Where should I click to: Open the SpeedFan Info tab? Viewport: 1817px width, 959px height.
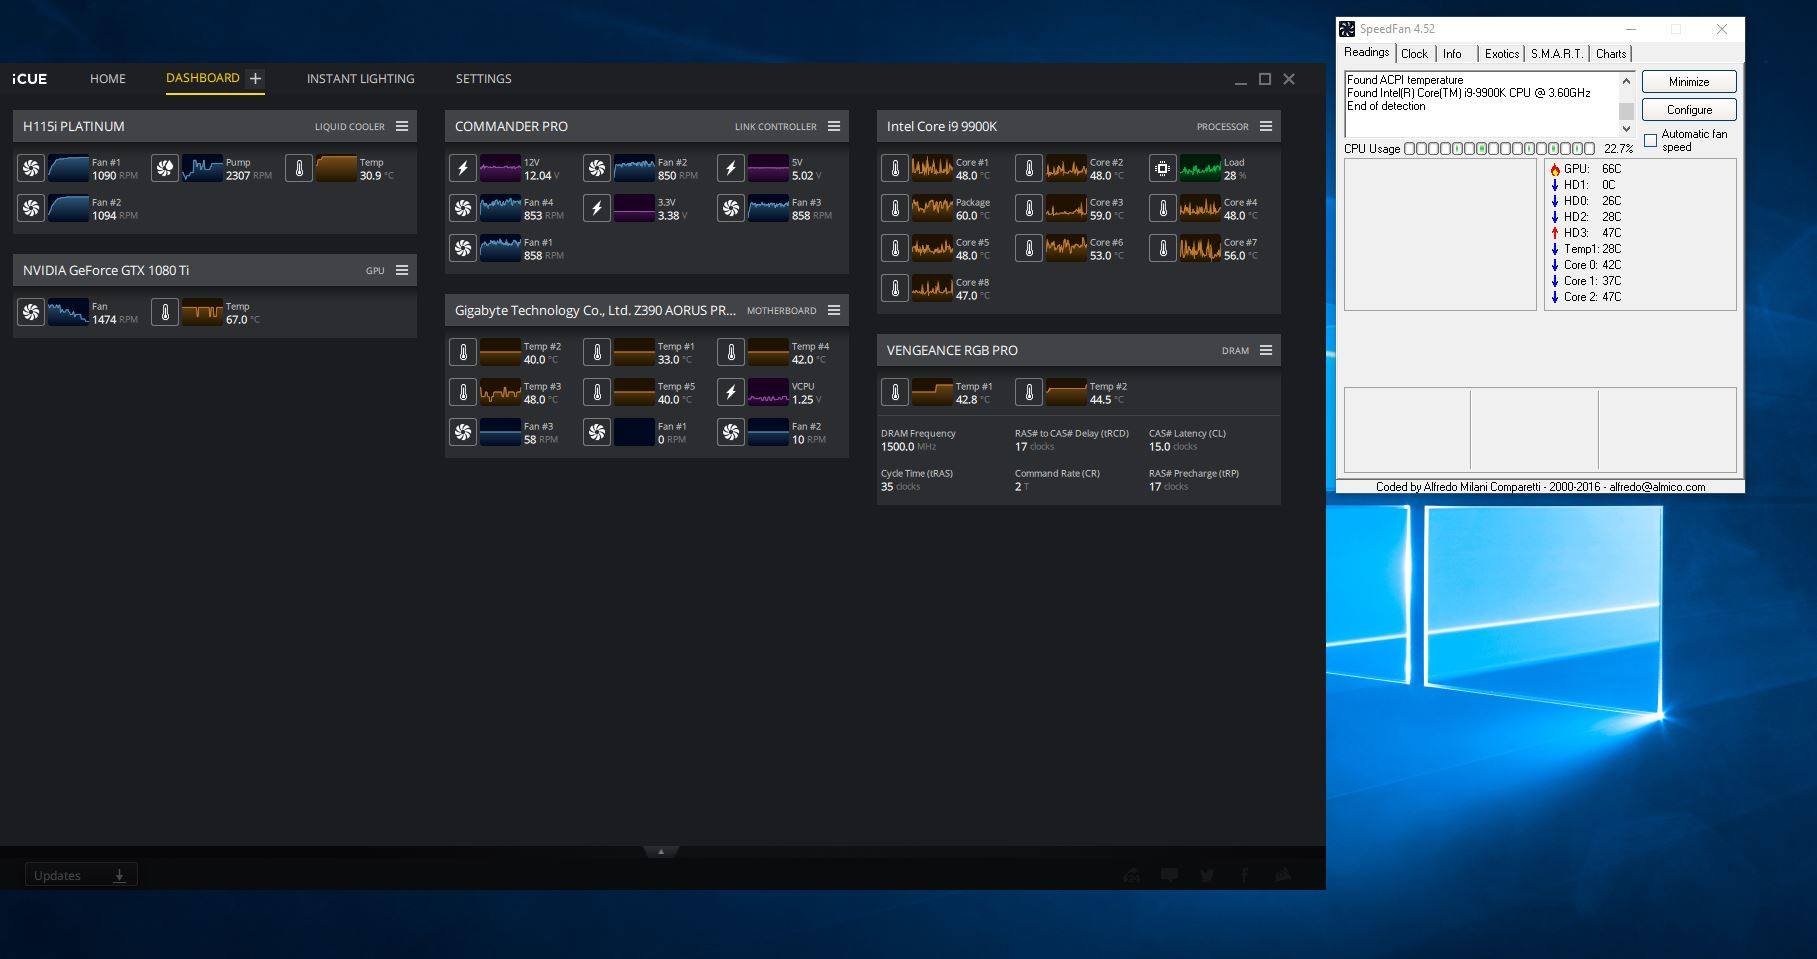point(1452,54)
